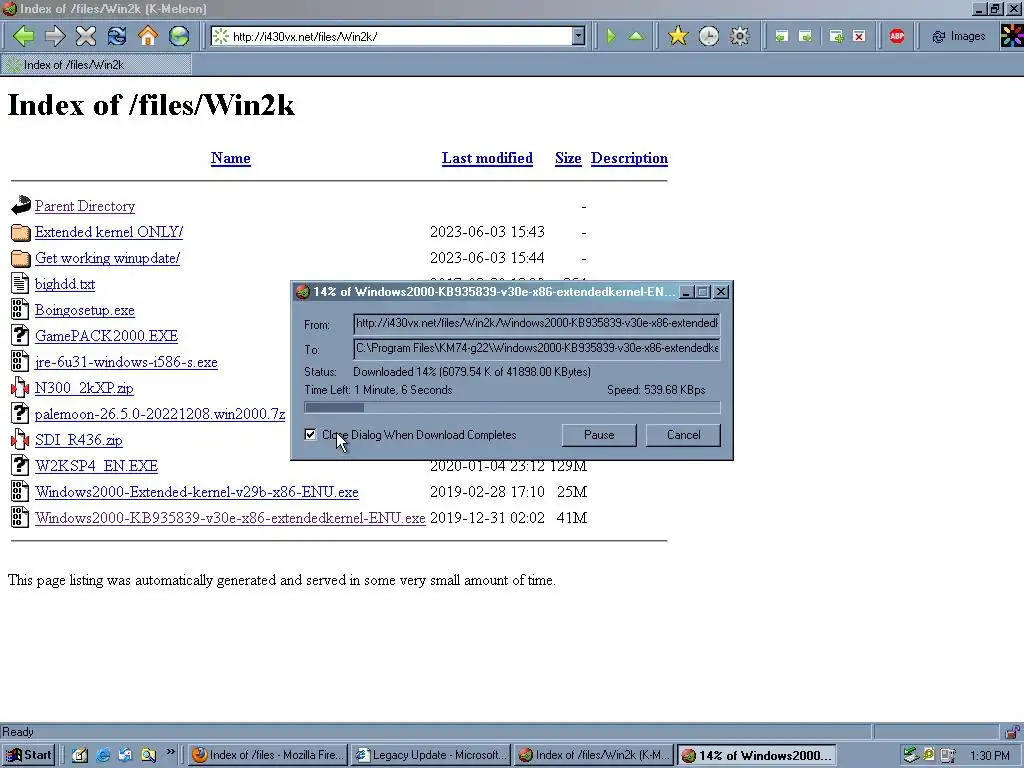
Task: Click the download progress bar
Action: 512,408
